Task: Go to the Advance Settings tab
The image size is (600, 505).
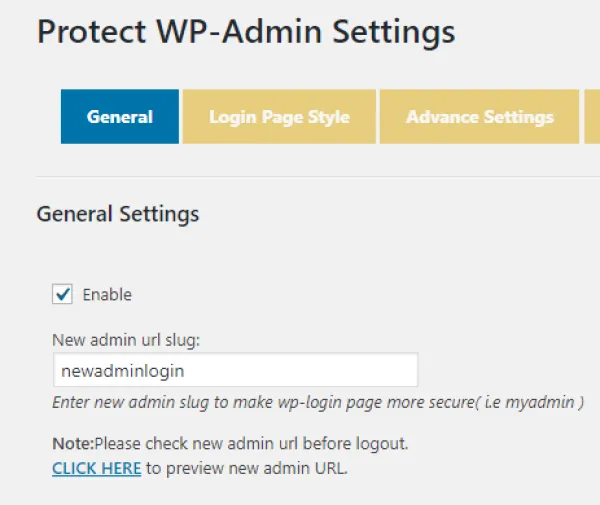Action: click(479, 117)
